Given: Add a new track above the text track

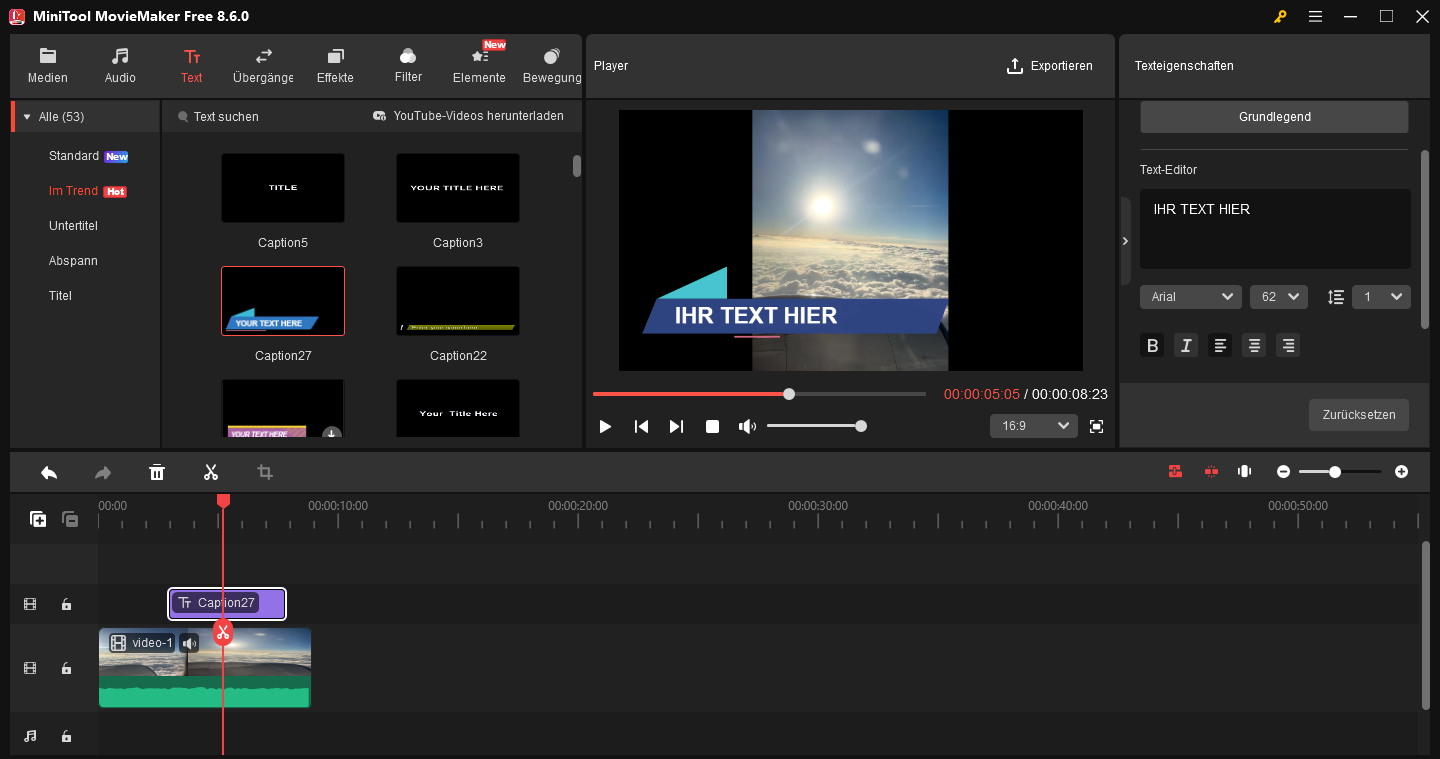Looking at the screenshot, I should click(x=38, y=519).
